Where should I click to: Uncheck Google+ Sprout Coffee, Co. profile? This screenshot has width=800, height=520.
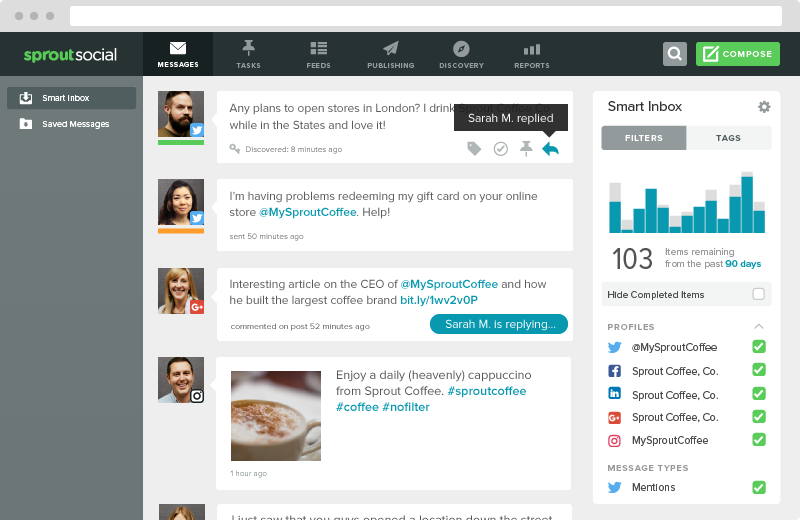coord(759,417)
